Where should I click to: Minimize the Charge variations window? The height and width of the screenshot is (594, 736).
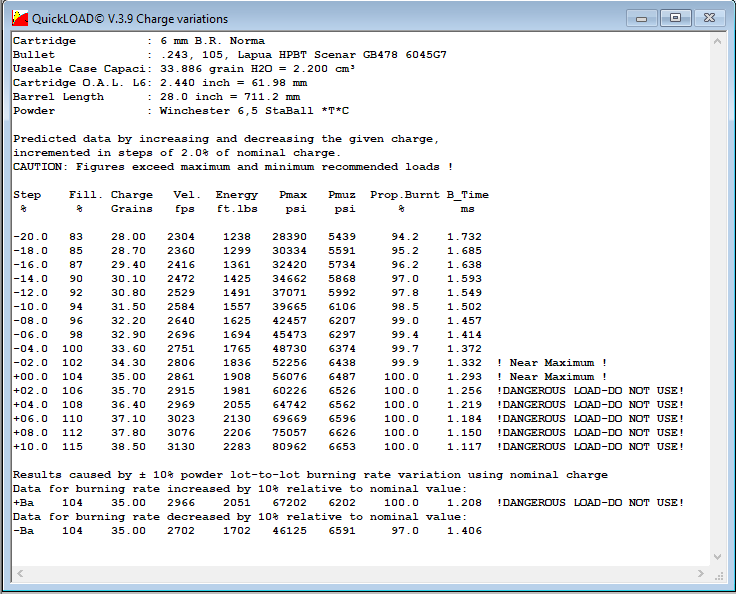click(646, 17)
